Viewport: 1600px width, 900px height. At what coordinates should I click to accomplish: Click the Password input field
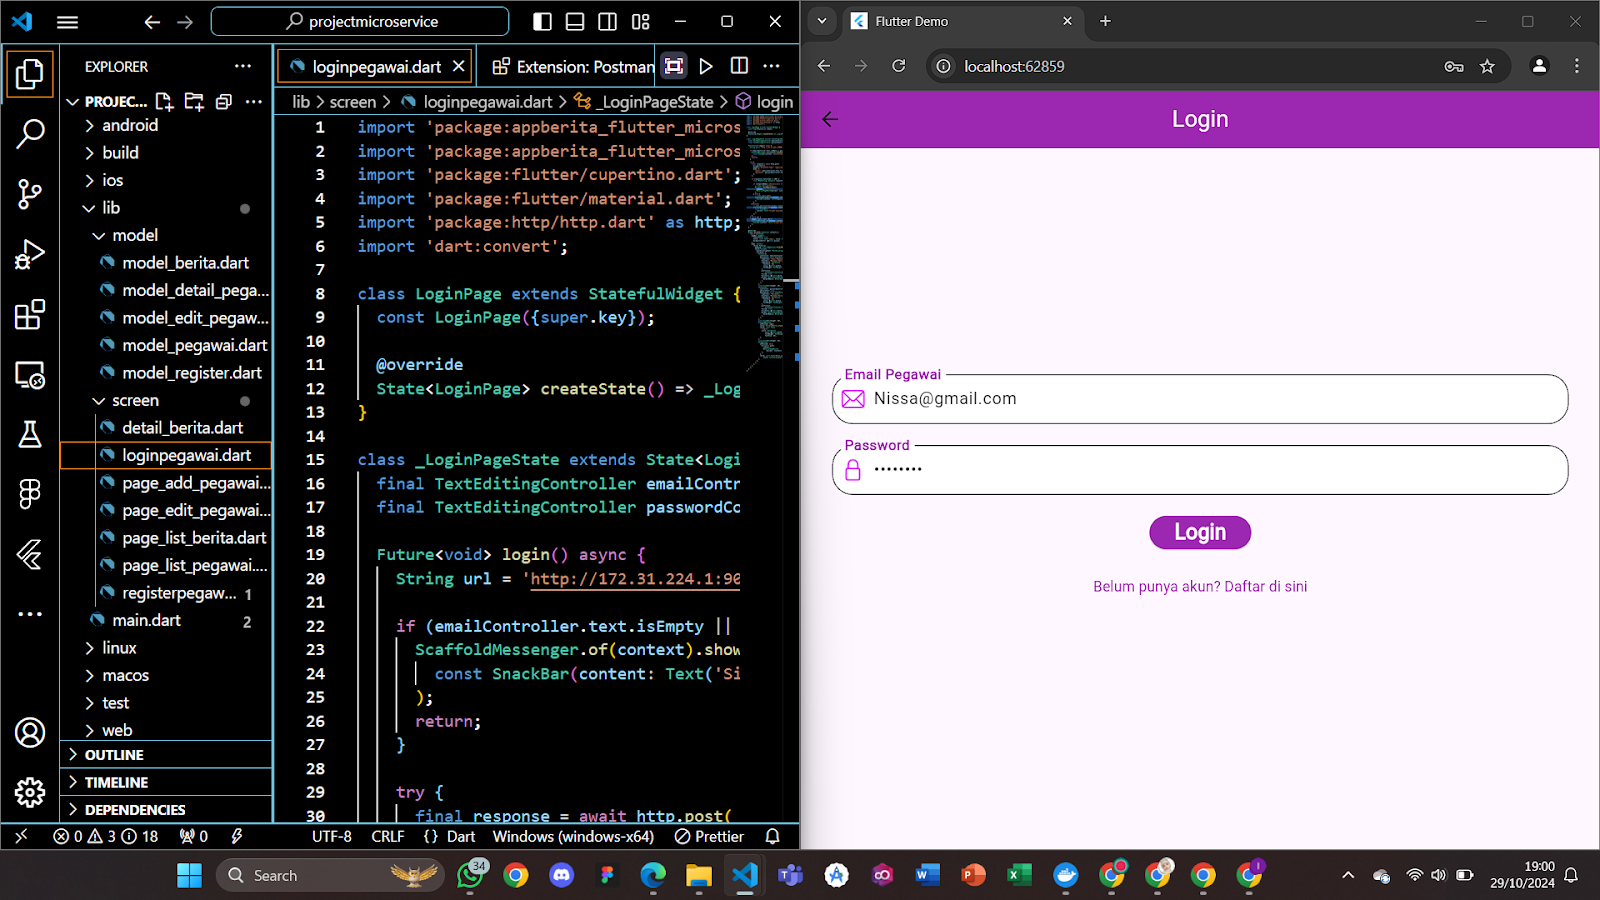[1200, 470]
